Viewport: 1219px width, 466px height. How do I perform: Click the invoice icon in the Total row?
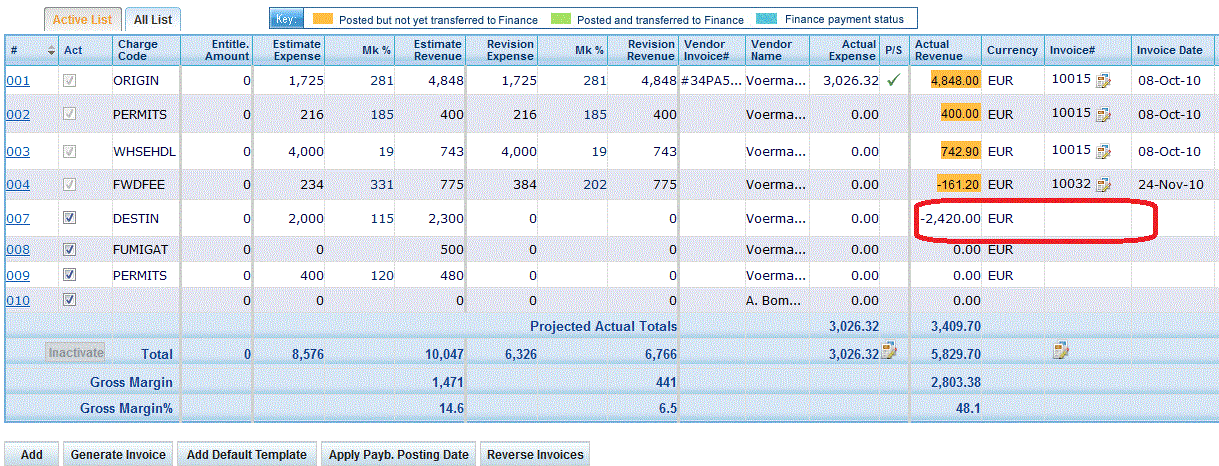(1061, 350)
